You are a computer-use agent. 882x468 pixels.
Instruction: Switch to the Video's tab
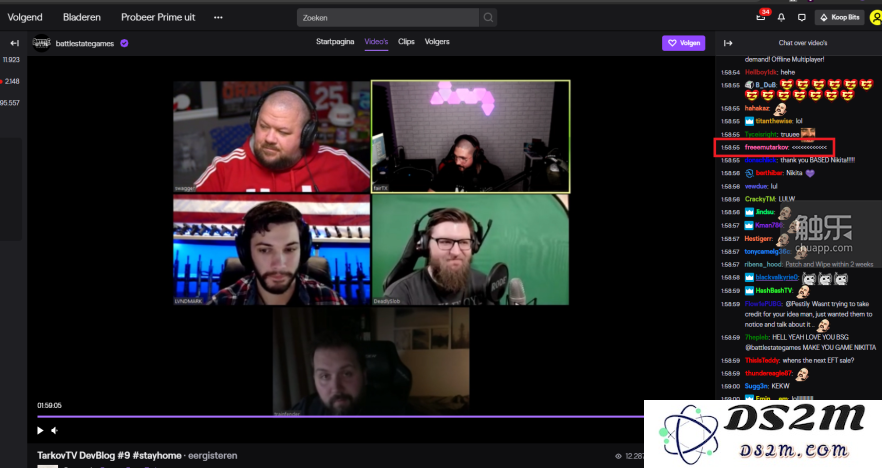tap(376, 42)
